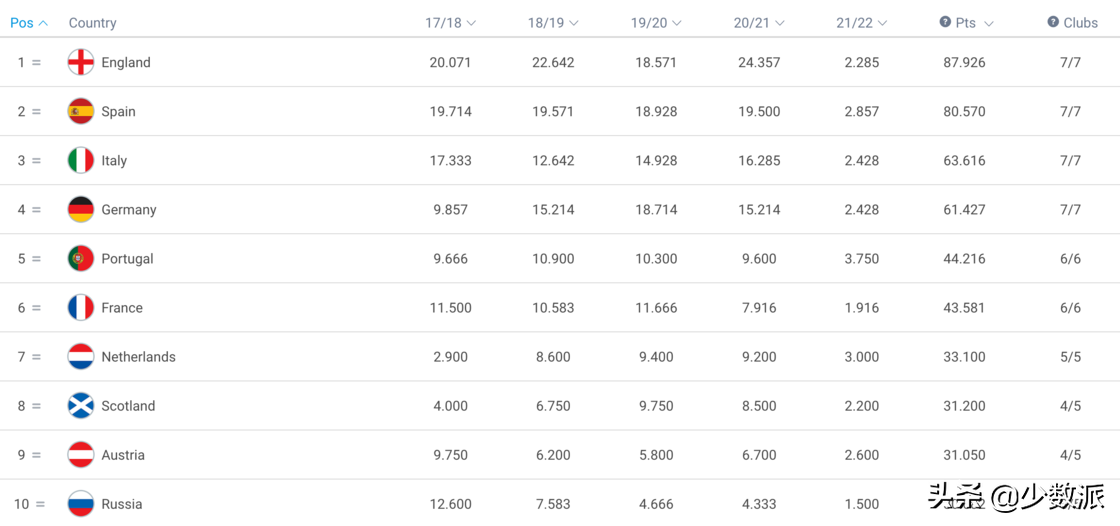1120x526 pixels.
Task: Toggle the Pos column sort order
Action: click(29, 22)
